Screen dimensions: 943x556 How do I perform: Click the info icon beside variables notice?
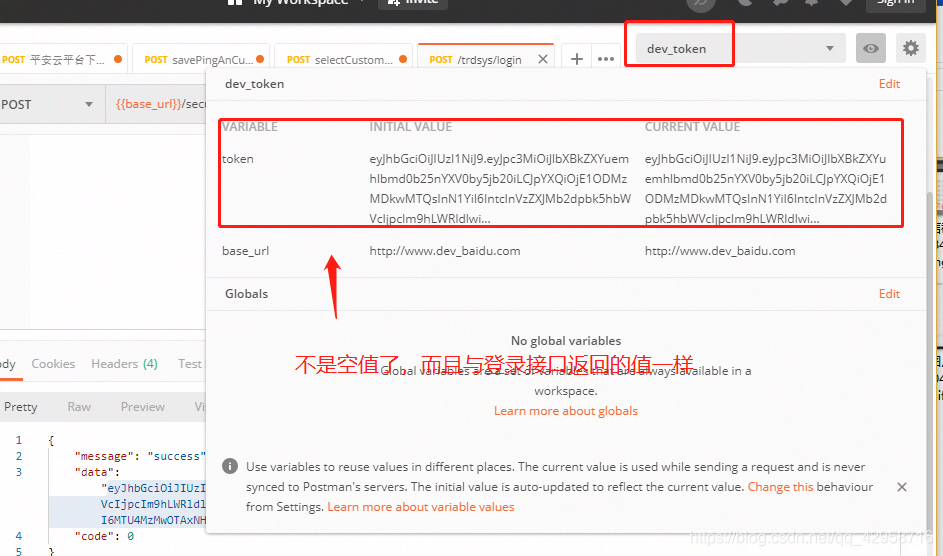pos(230,466)
